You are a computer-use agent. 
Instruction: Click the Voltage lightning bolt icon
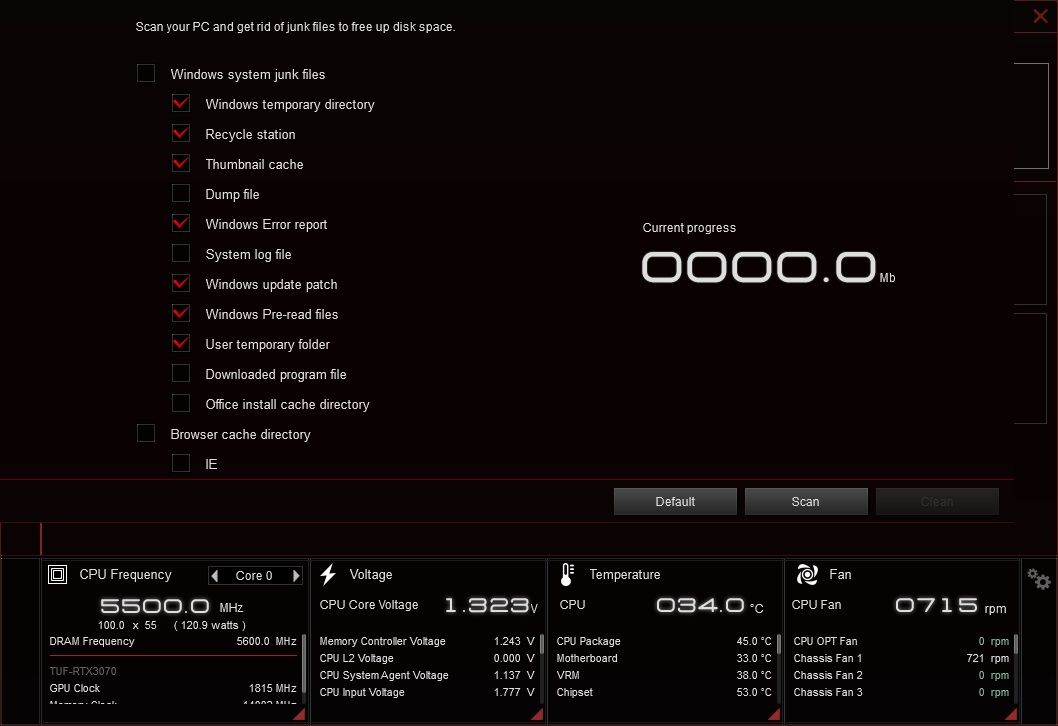click(x=328, y=574)
